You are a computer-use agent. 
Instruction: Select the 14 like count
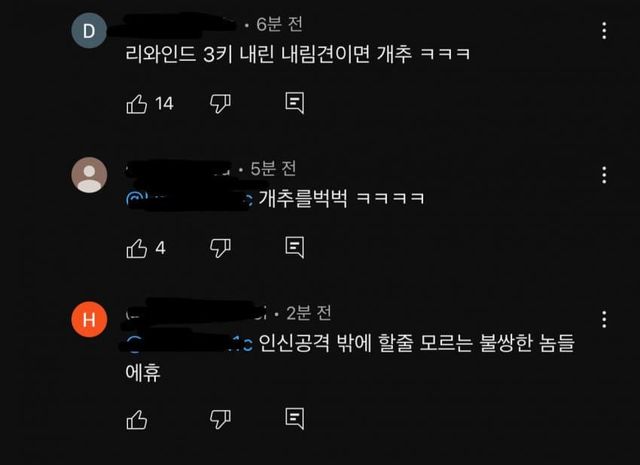(x=164, y=104)
